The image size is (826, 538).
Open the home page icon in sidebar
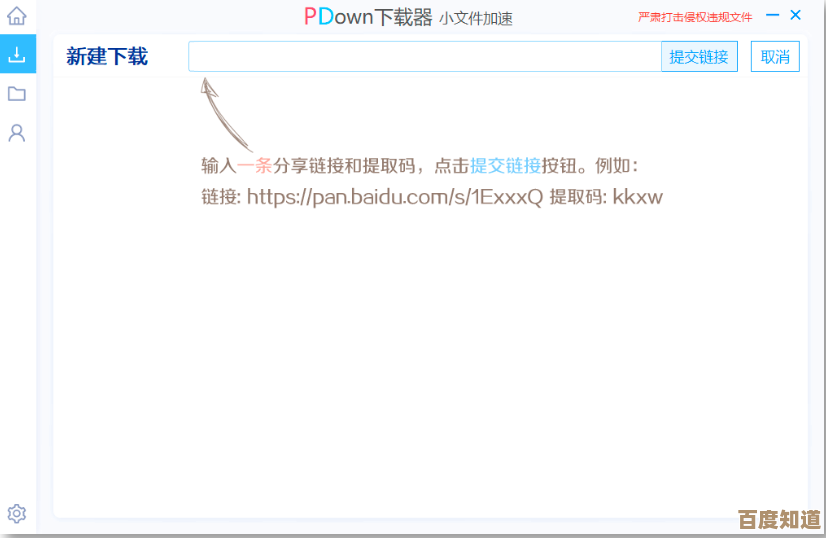point(17,16)
